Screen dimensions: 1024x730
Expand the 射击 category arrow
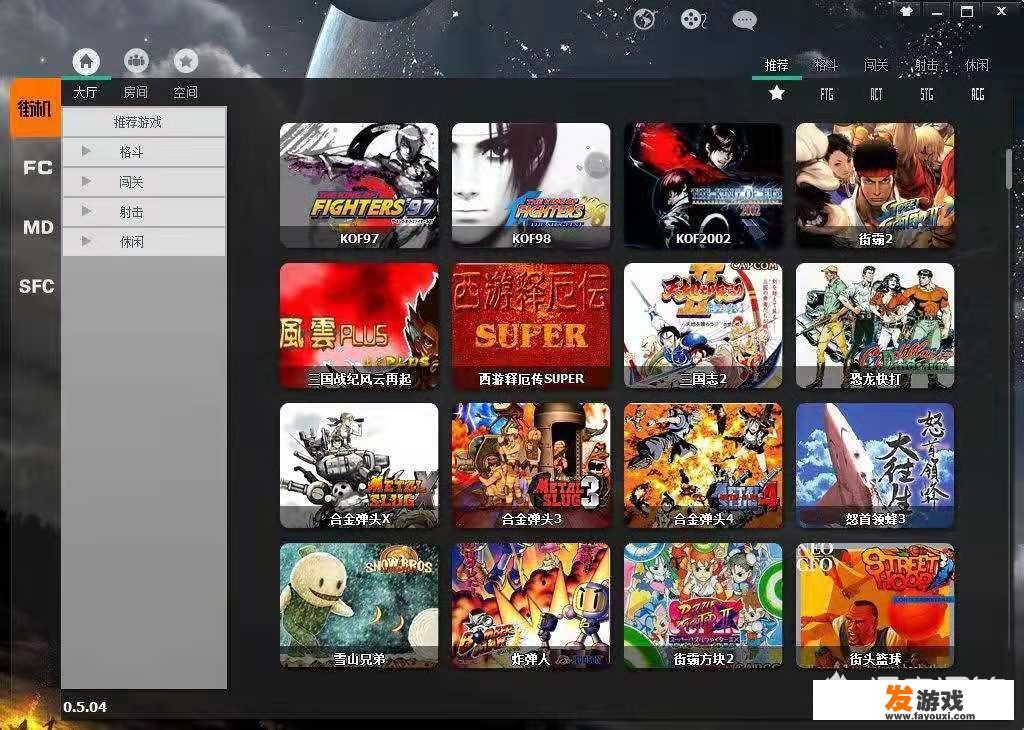click(86, 211)
